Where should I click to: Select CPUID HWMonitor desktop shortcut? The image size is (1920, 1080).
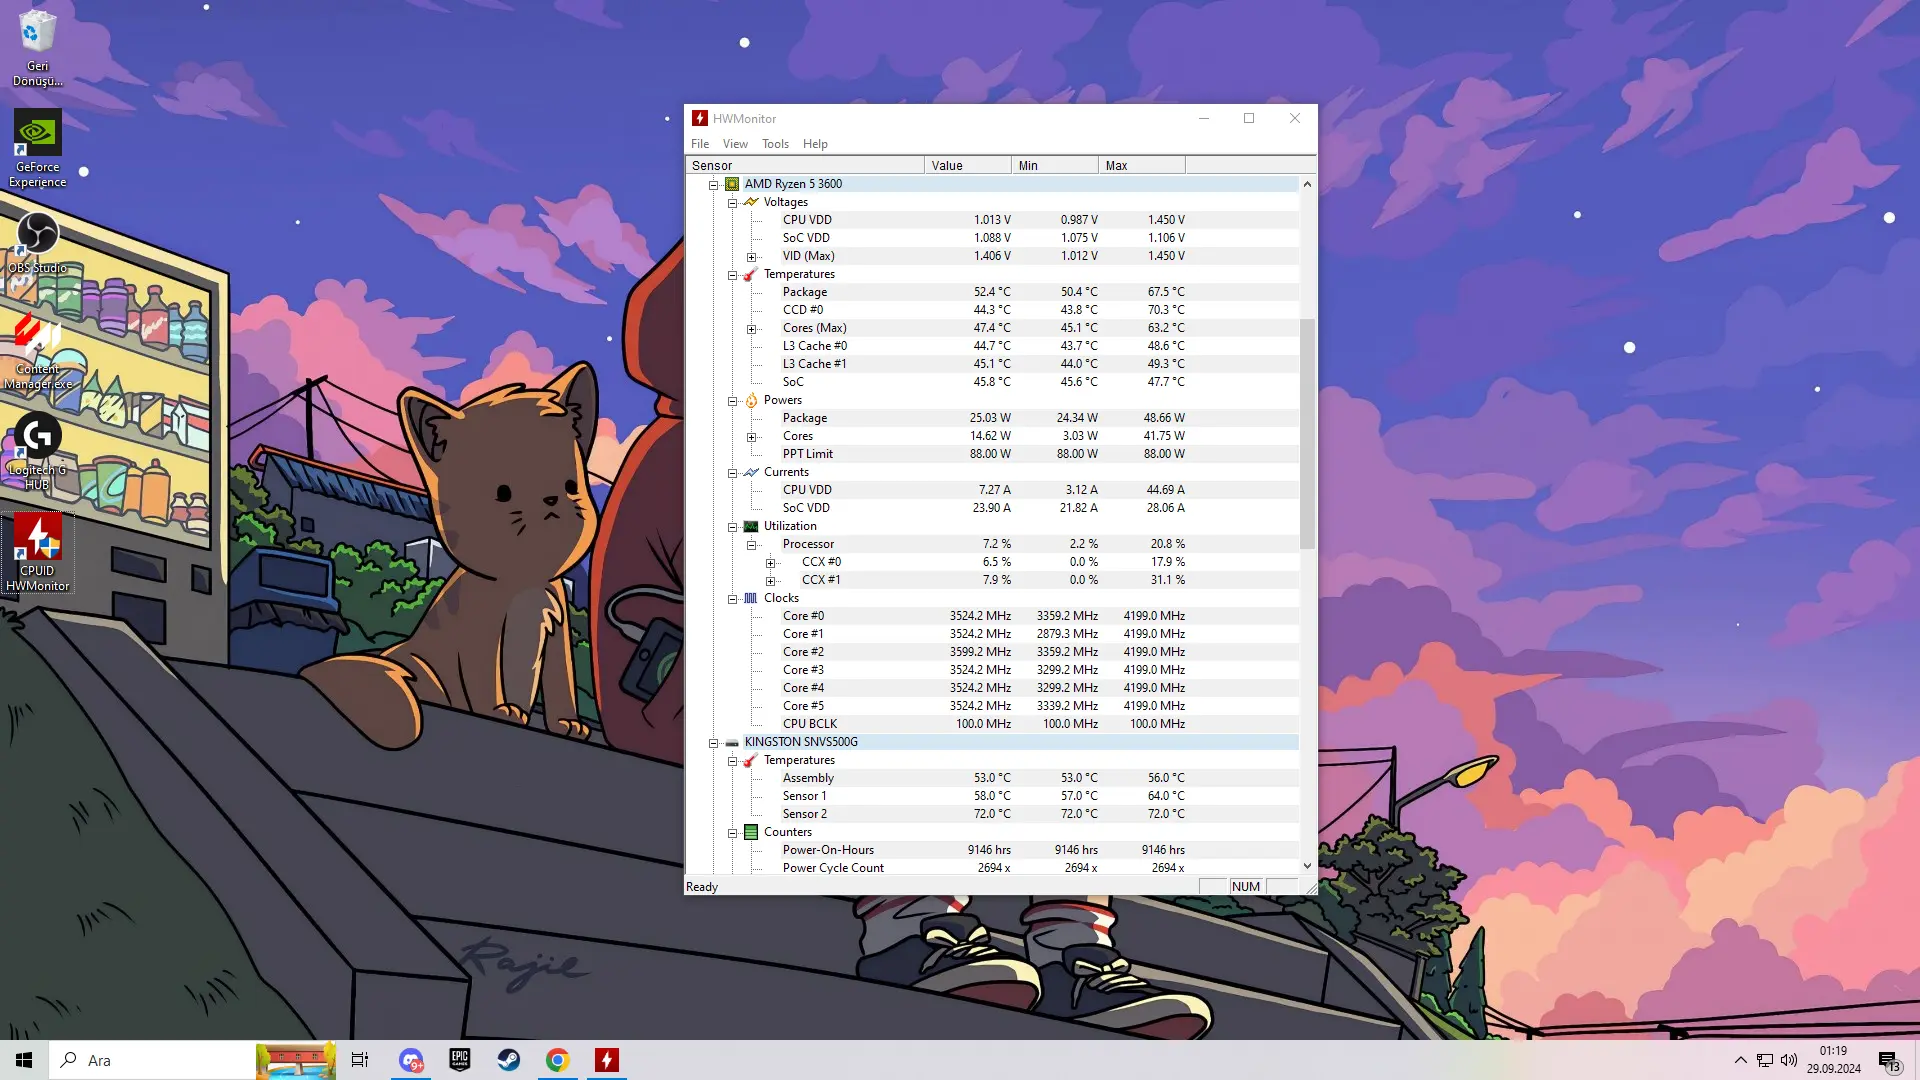(x=37, y=553)
